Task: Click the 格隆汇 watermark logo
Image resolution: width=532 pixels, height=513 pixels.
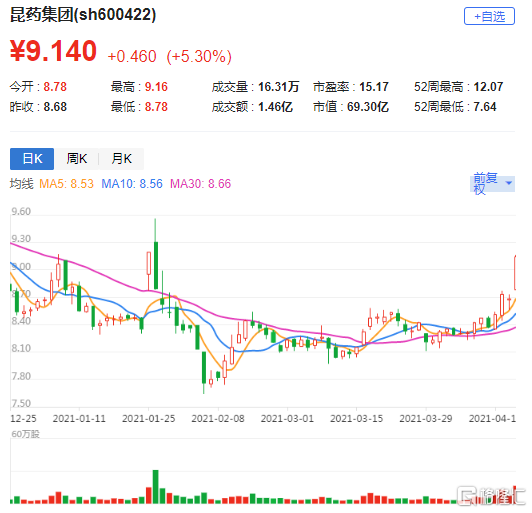Action: pos(491,496)
